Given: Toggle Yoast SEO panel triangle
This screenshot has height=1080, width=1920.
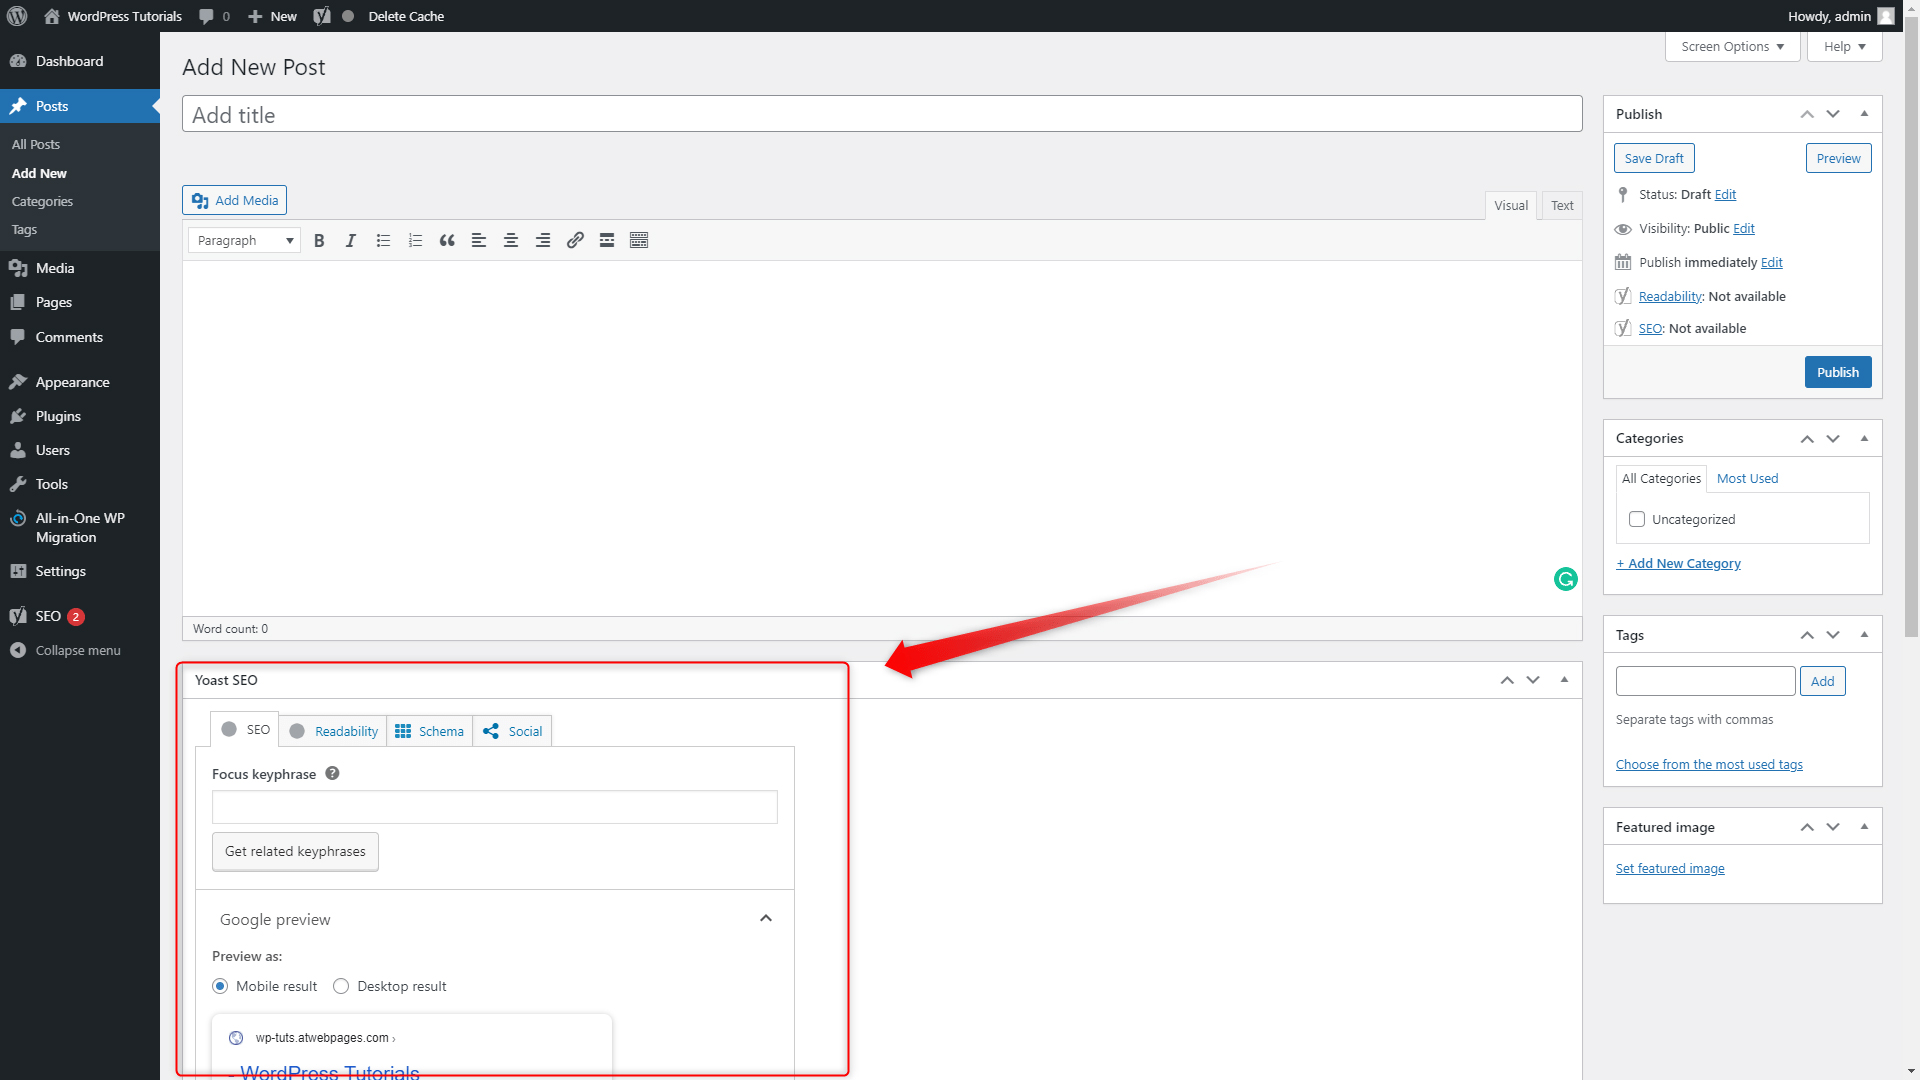Looking at the screenshot, I should tap(1564, 680).
